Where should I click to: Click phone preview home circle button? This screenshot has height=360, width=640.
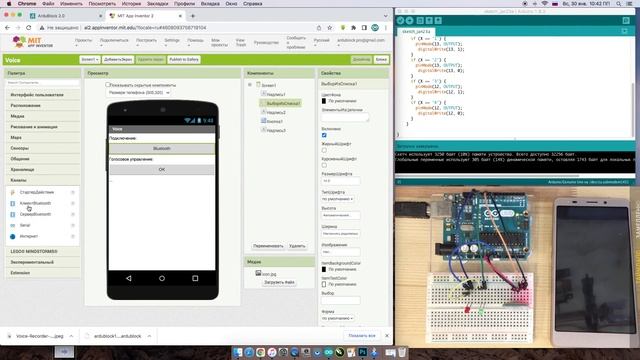pos(162,278)
